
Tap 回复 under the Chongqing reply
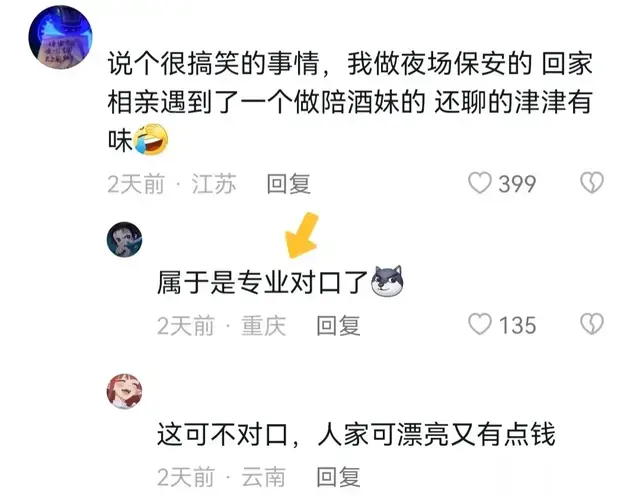click(x=338, y=325)
